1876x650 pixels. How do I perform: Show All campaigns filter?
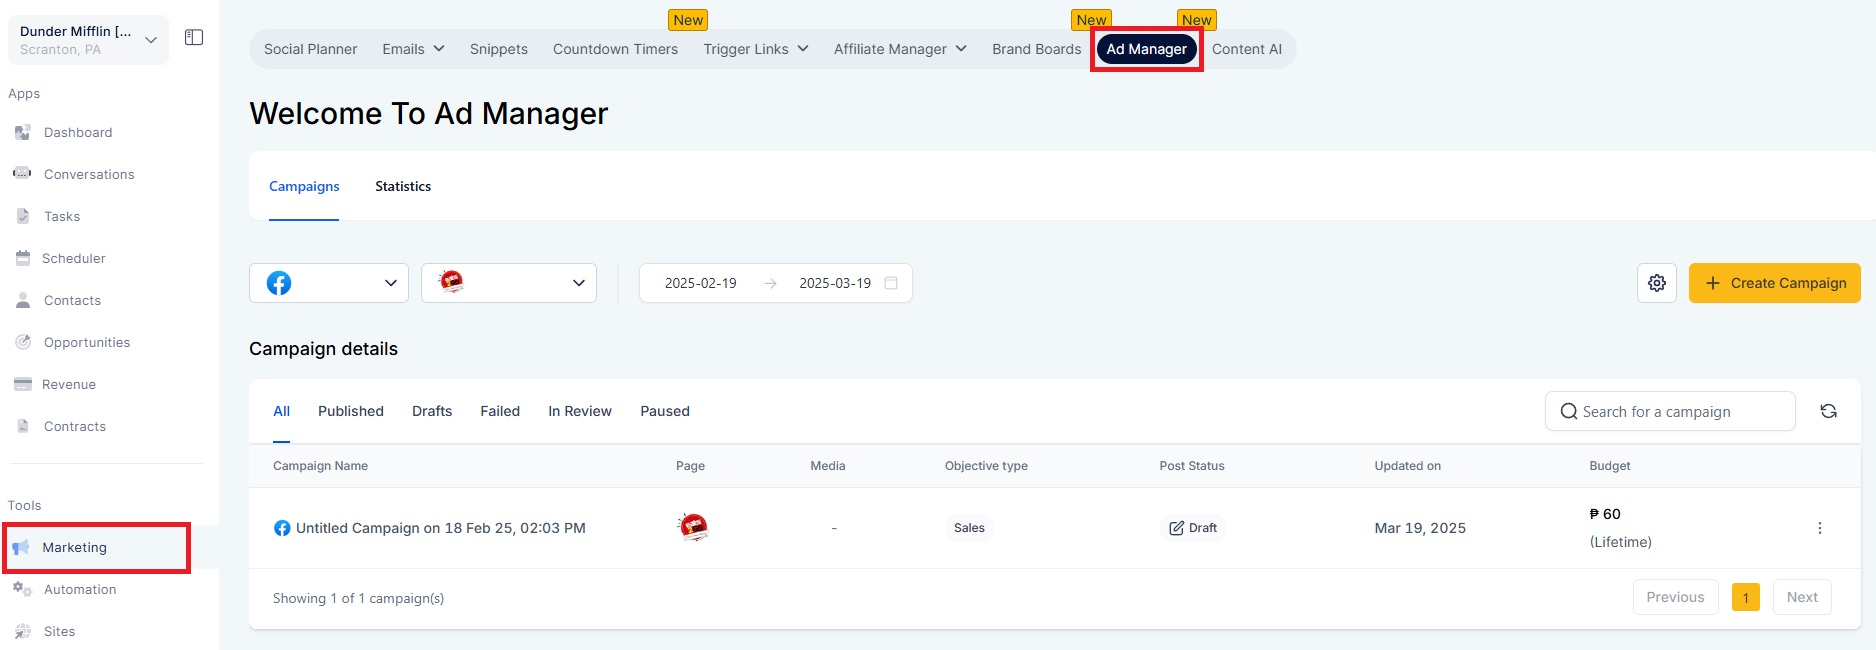(x=281, y=411)
